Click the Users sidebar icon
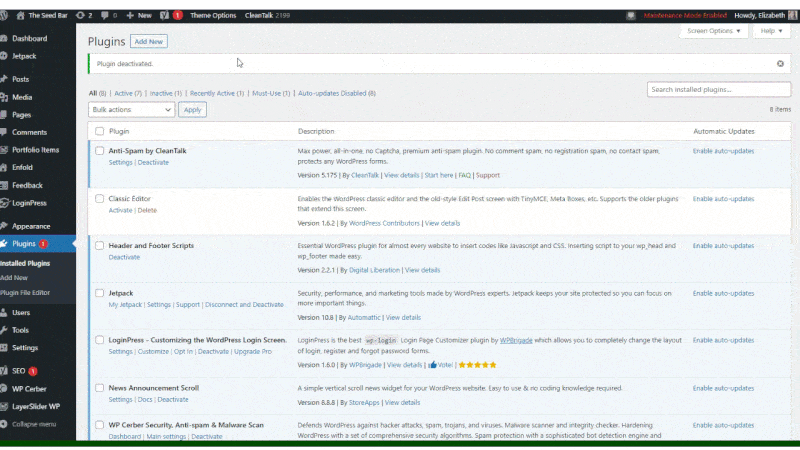Screen dimensions: 800x450 (x=4, y=313)
